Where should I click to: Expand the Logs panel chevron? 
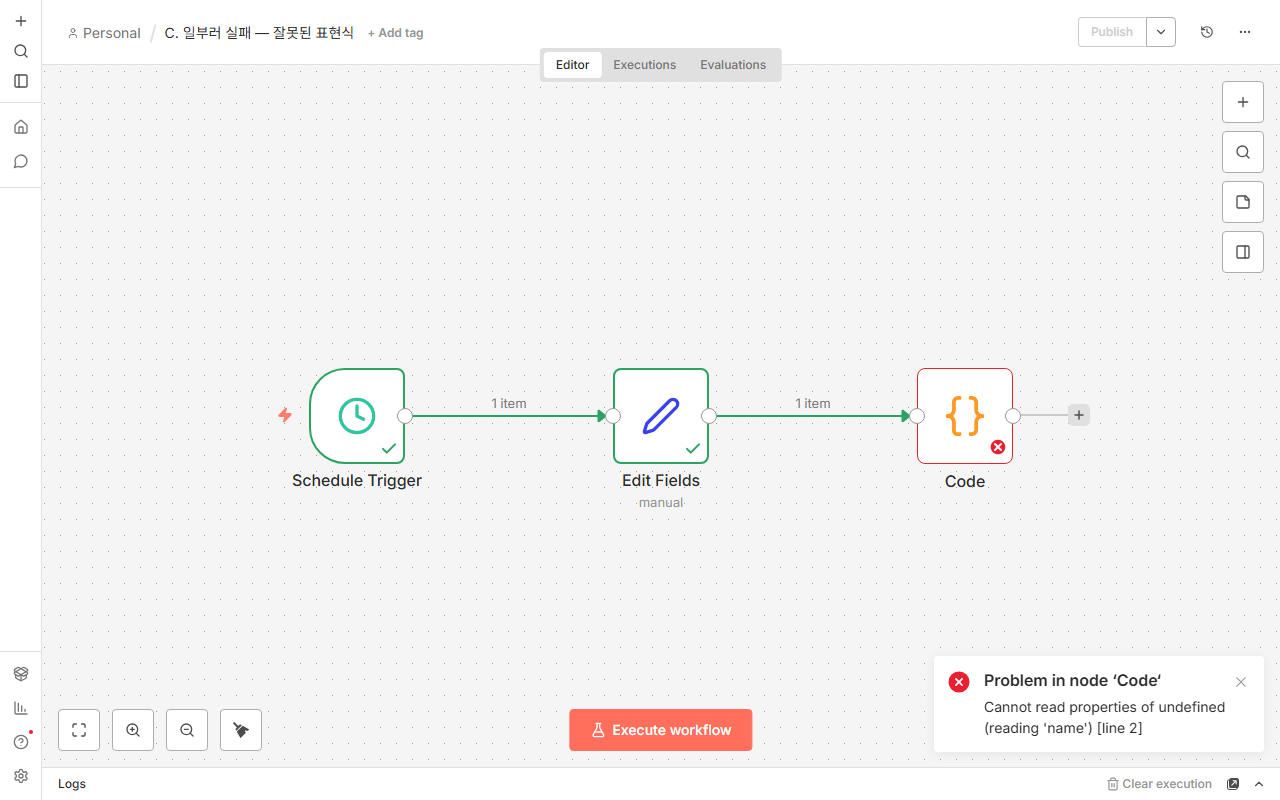point(1259,784)
